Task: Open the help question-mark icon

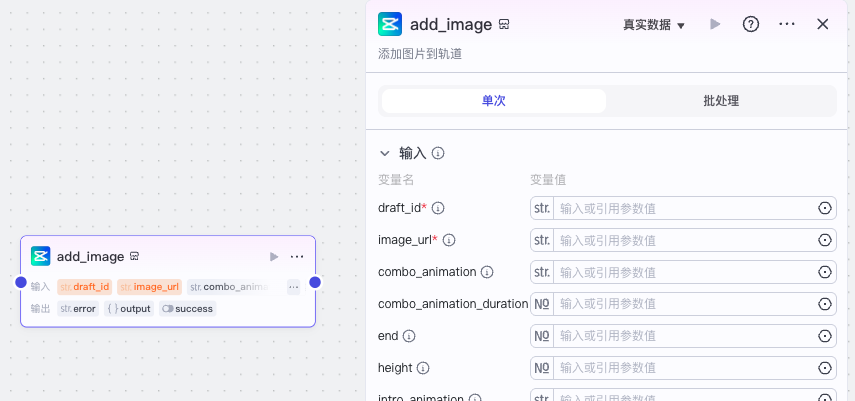Action: click(751, 24)
